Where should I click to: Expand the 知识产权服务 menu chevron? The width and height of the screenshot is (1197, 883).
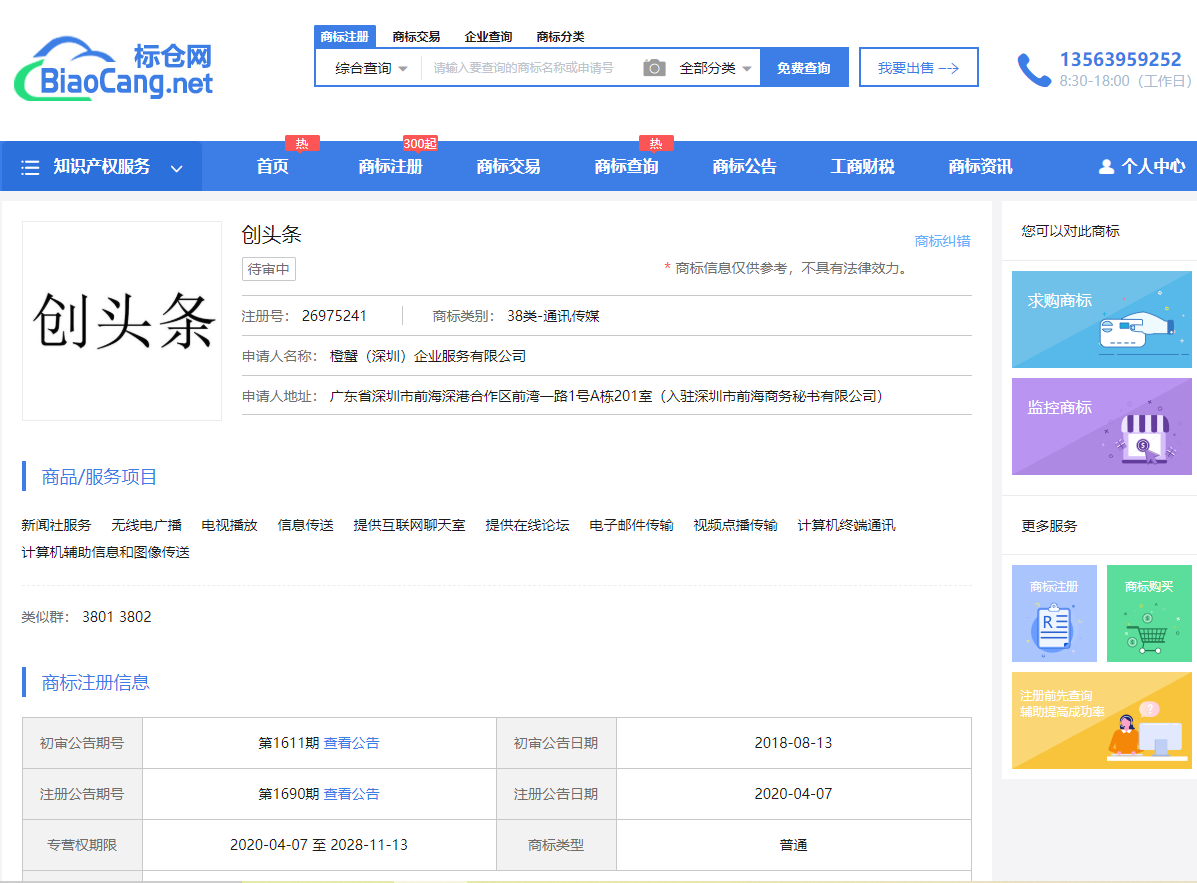tap(176, 168)
